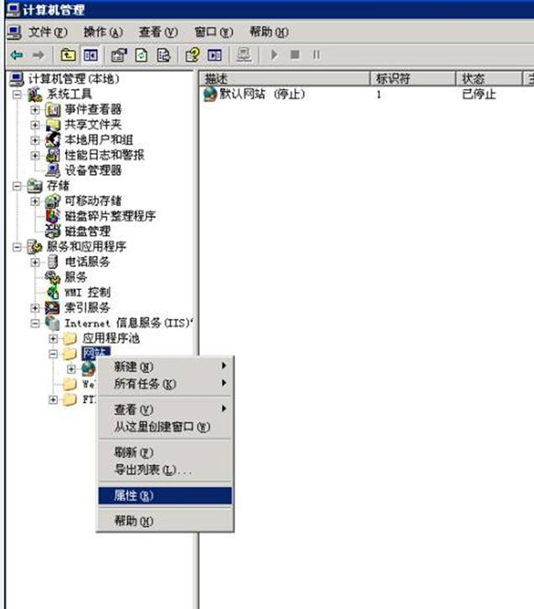Select the 默认网站 (停止) list entry
This screenshot has width=534, height=609.
coord(262,94)
